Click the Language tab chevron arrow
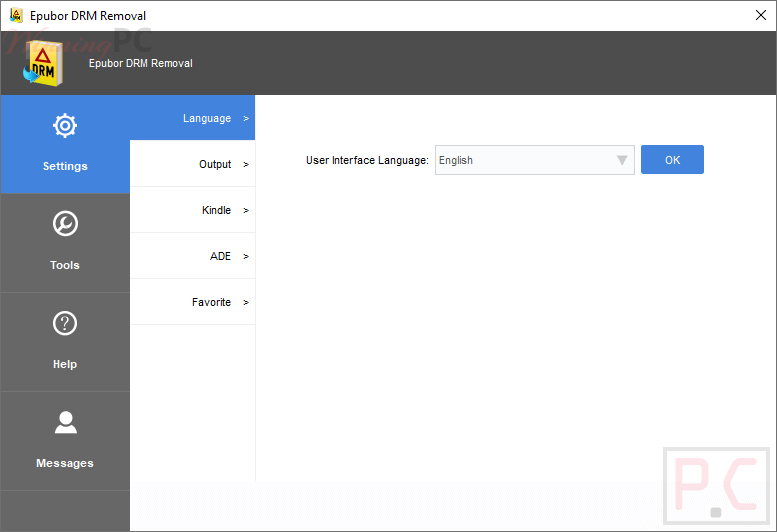 246,118
